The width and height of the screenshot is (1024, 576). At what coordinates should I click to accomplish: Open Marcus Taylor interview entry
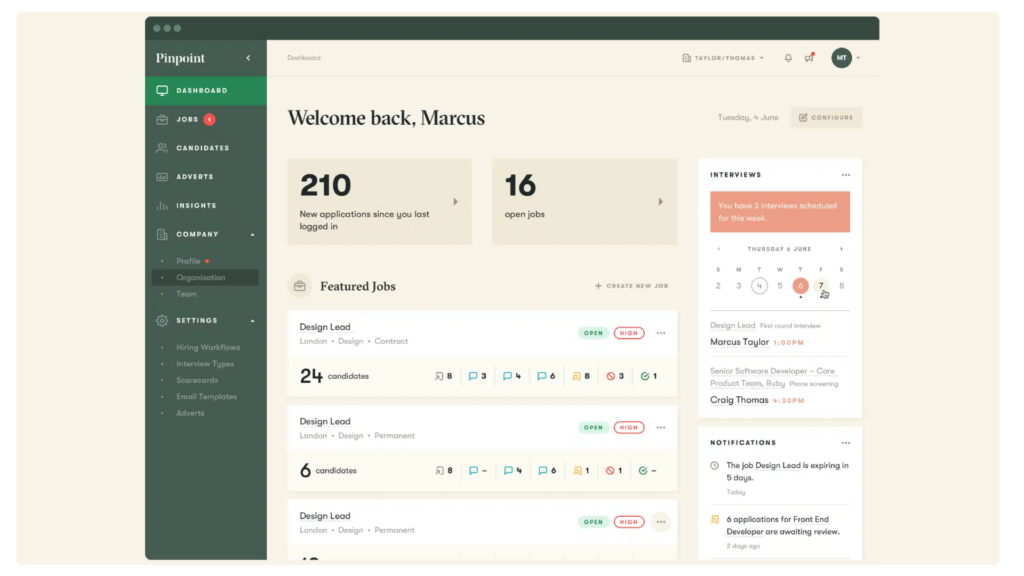click(739, 342)
